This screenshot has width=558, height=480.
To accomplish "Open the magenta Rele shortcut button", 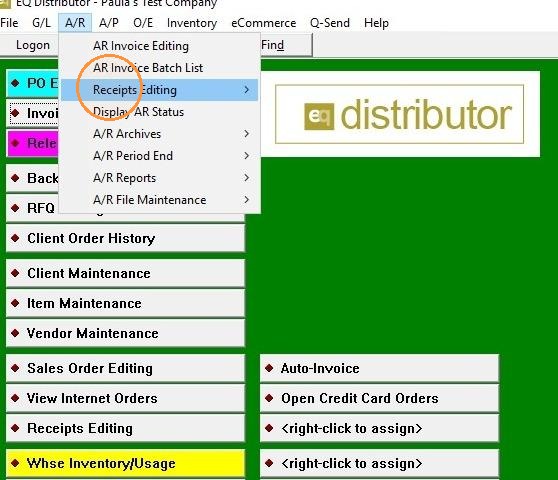I will click(32, 143).
